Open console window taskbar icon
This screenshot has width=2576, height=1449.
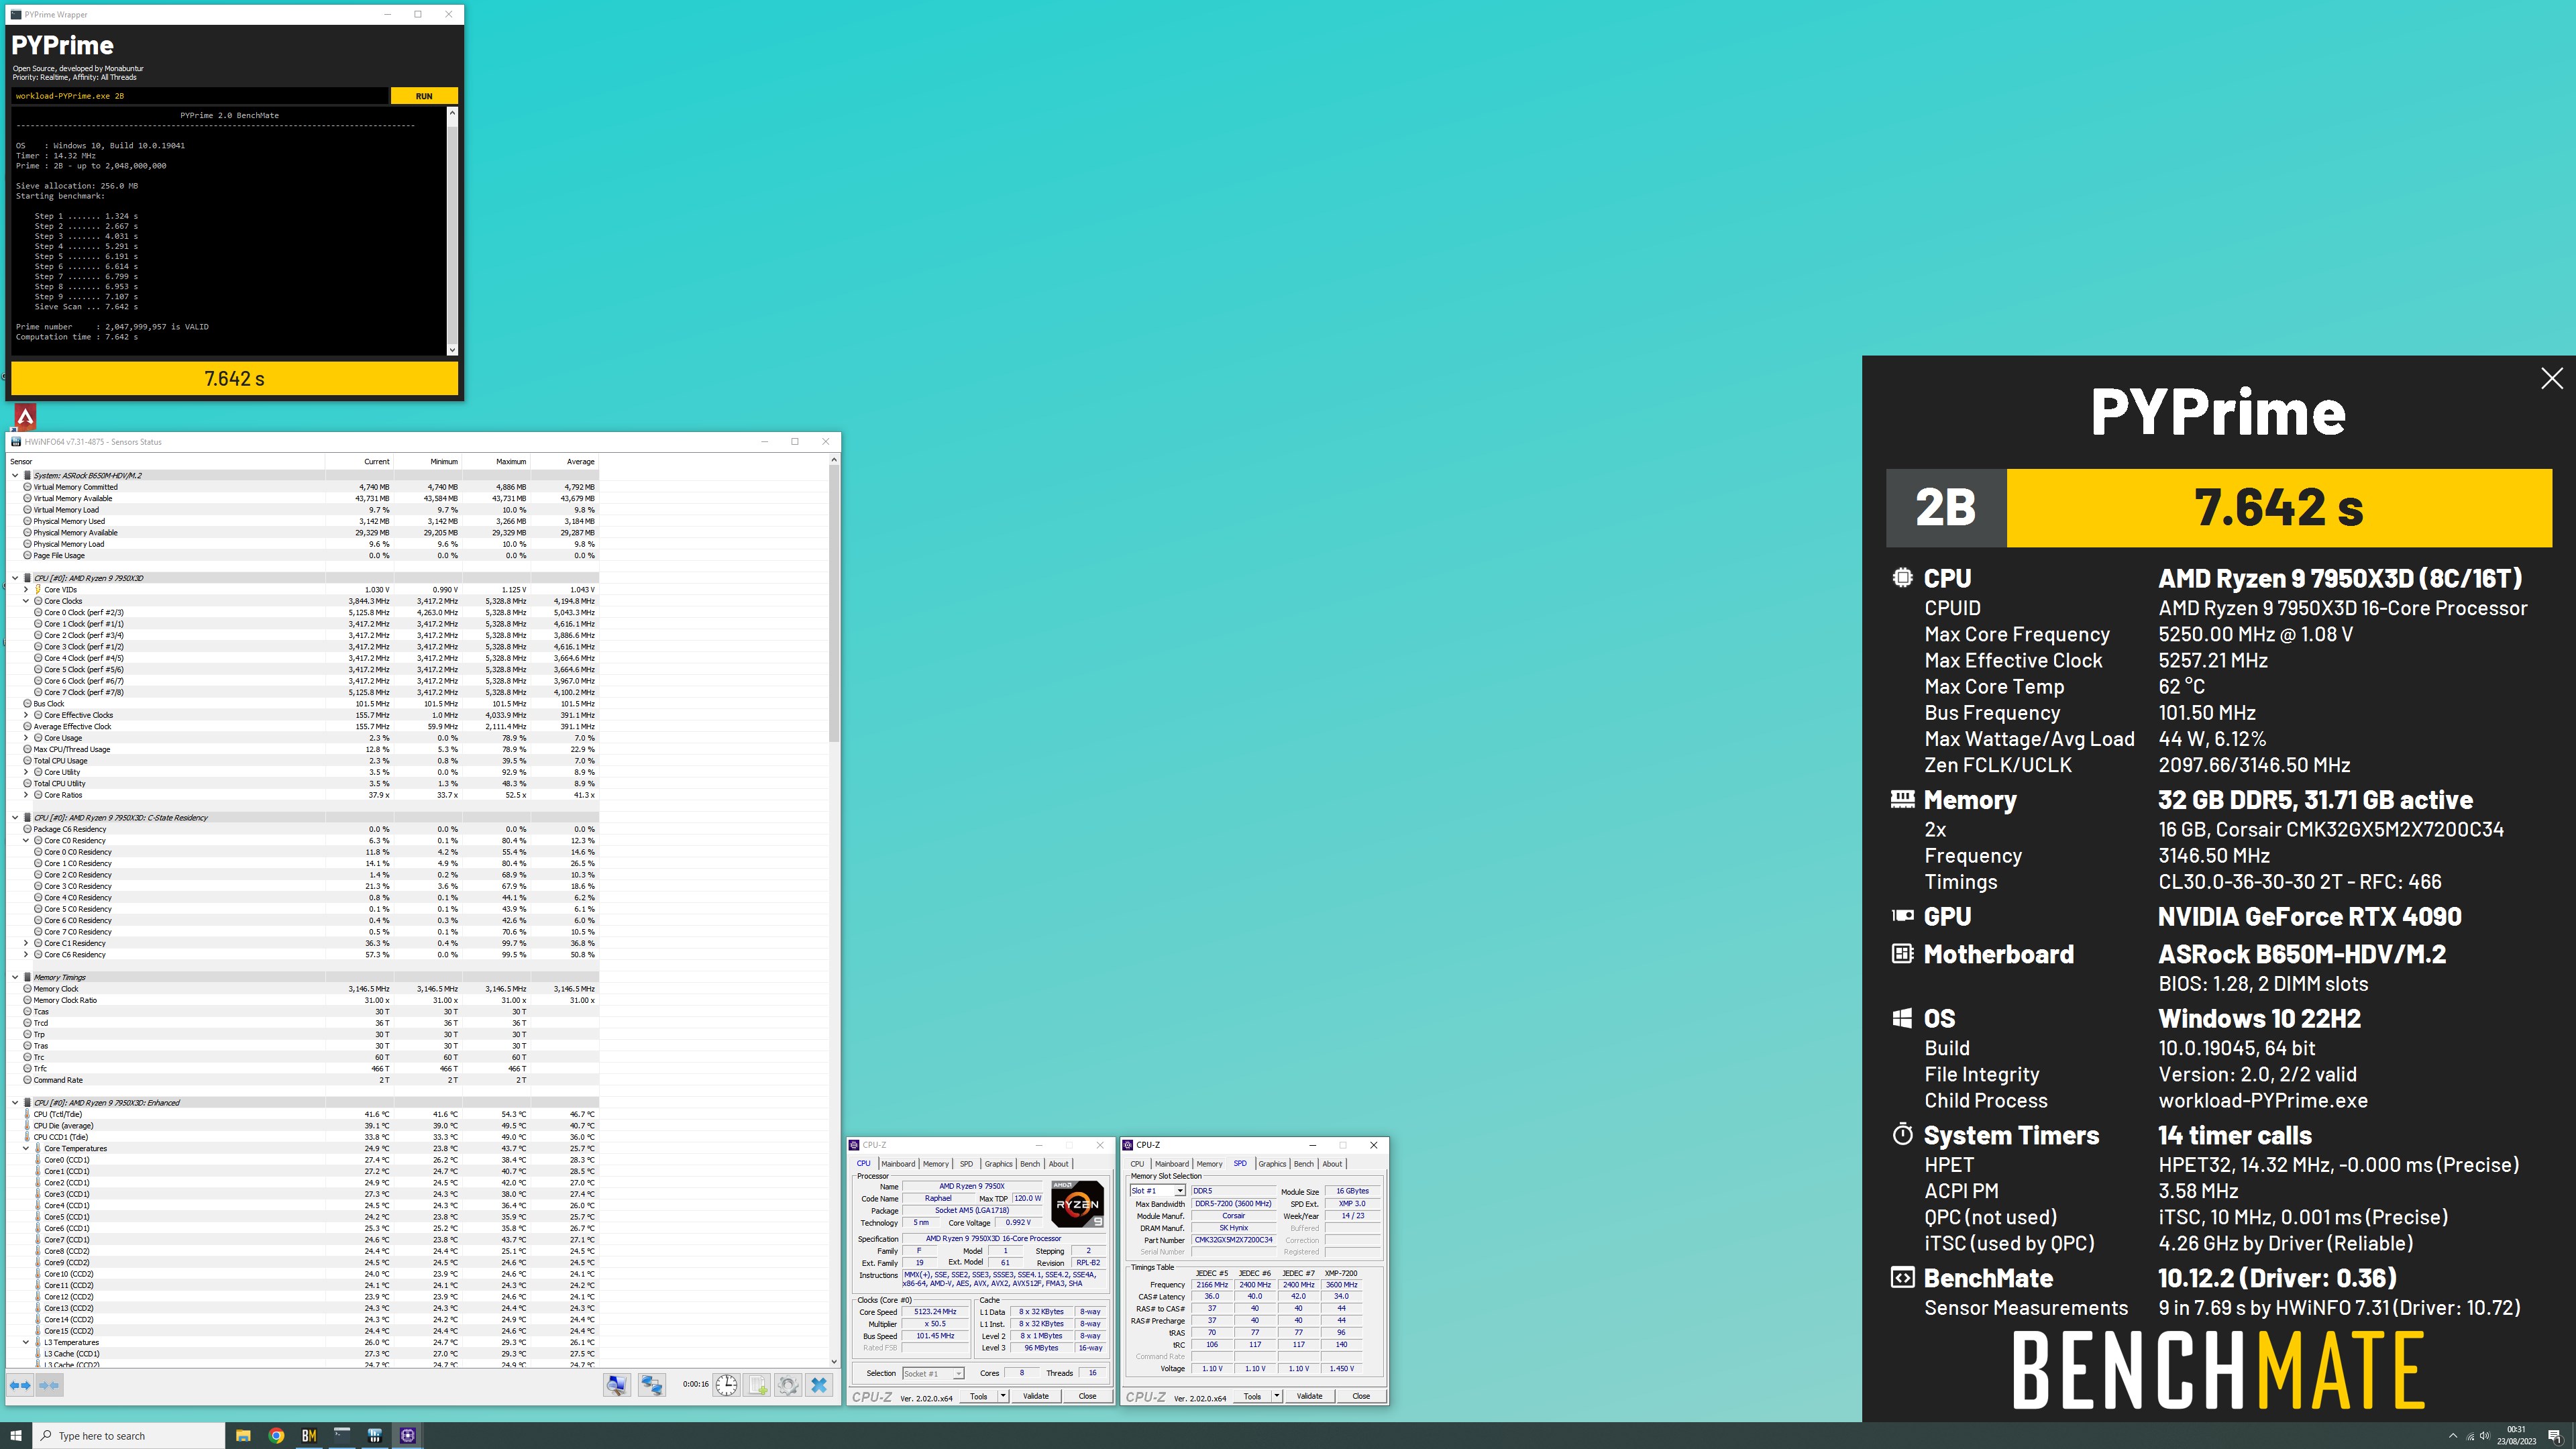(342, 1435)
